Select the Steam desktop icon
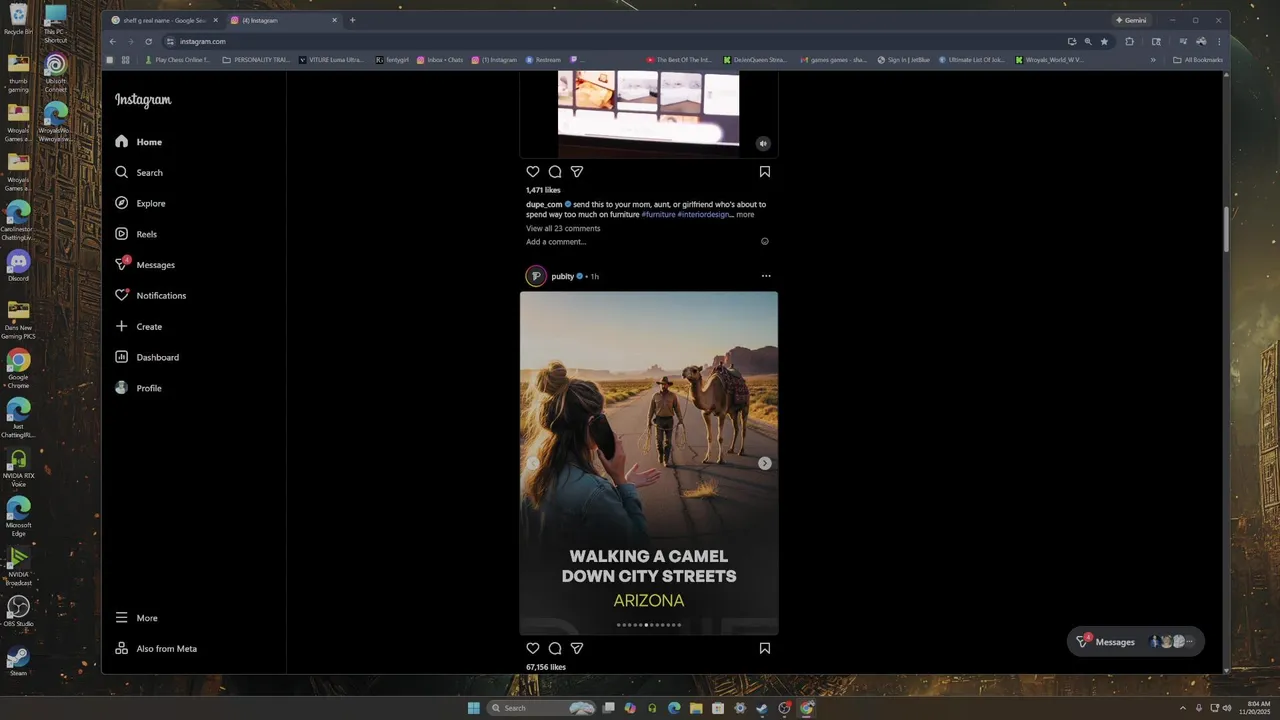 click(x=18, y=660)
